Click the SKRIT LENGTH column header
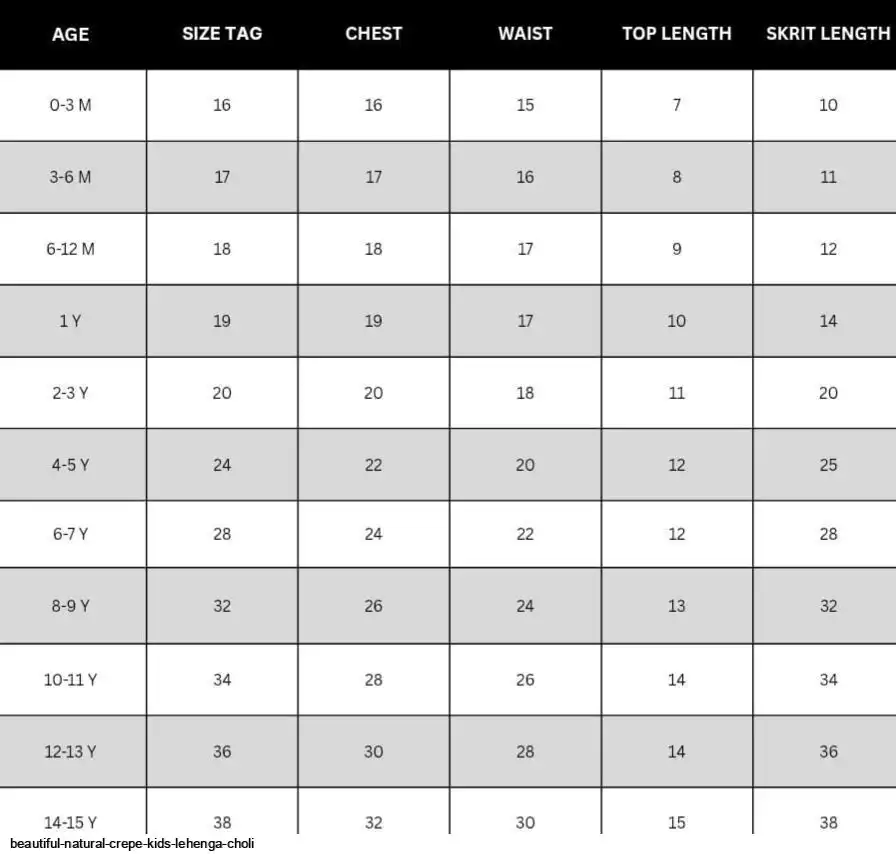The height and width of the screenshot is (854, 896). pyautogui.click(x=827, y=33)
